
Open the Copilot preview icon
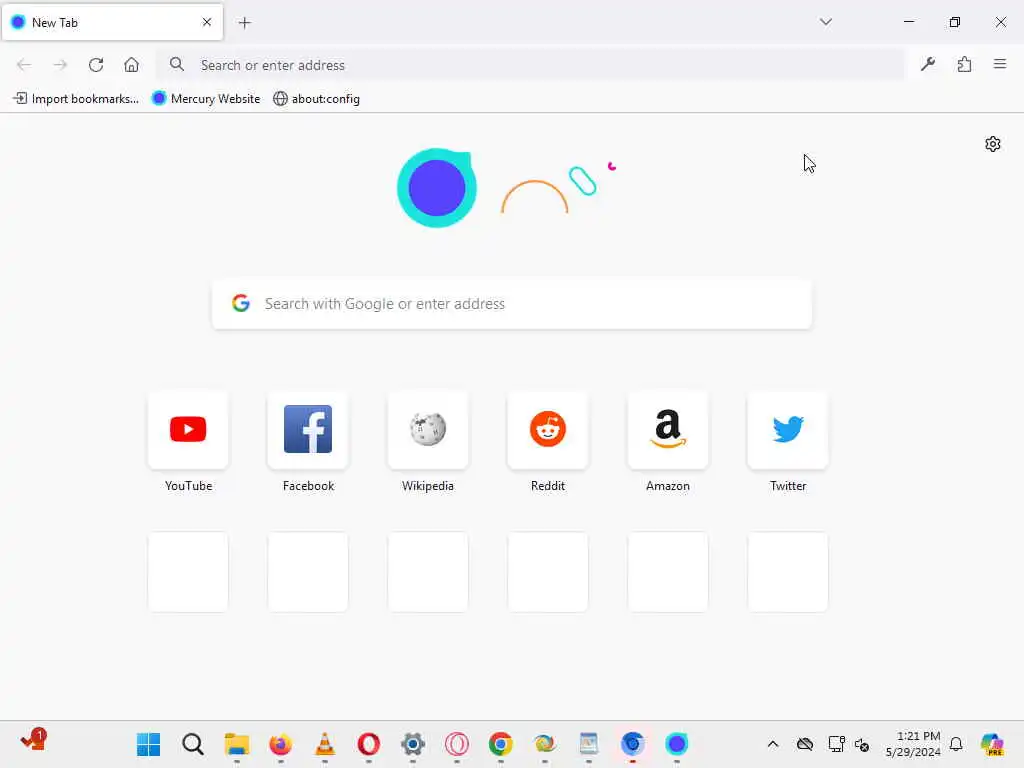tap(991, 744)
